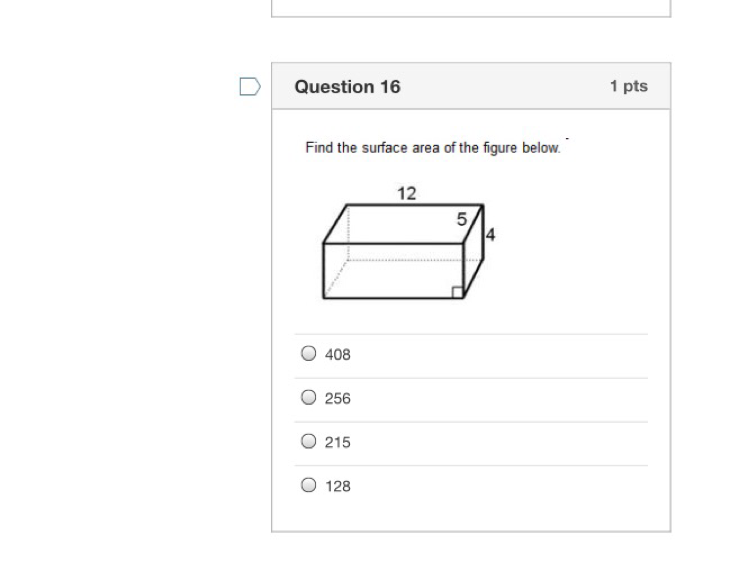
Task: Click the 'Question 16' heading
Action: [347, 87]
